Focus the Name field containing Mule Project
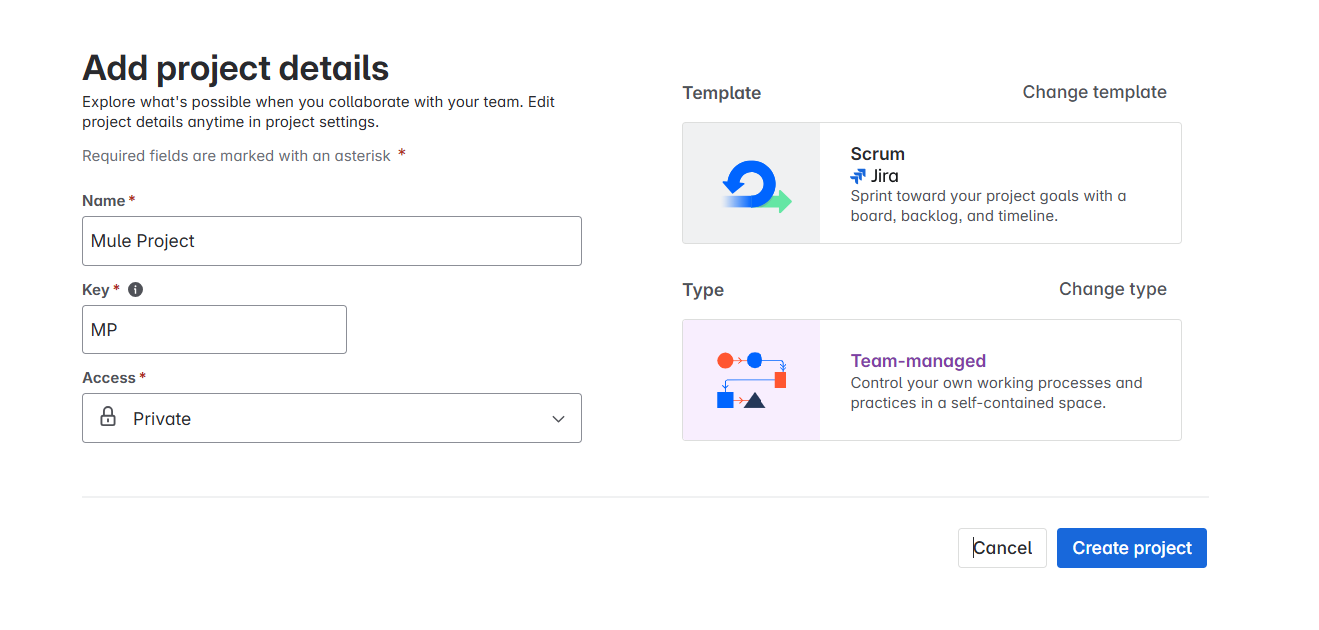Viewport: 1319px width, 630px height. tap(331, 241)
